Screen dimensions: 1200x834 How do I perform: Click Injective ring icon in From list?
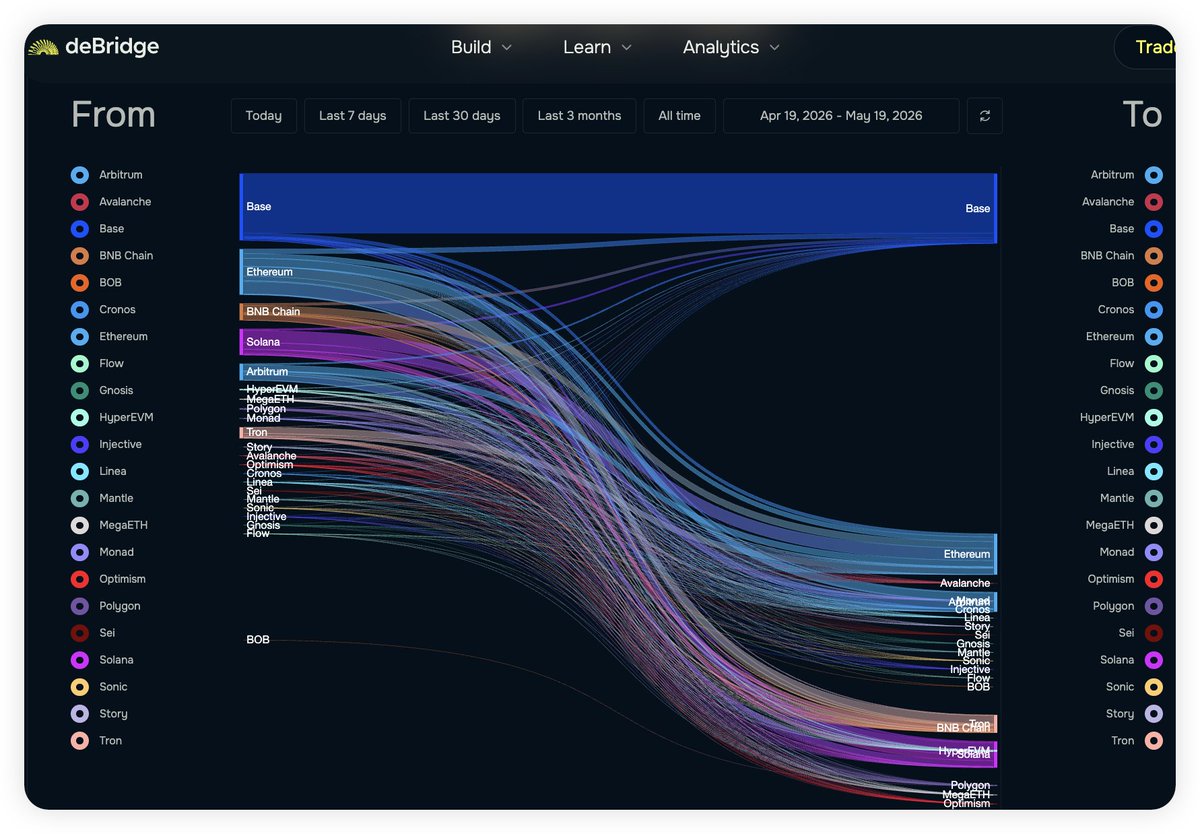point(80,445)
